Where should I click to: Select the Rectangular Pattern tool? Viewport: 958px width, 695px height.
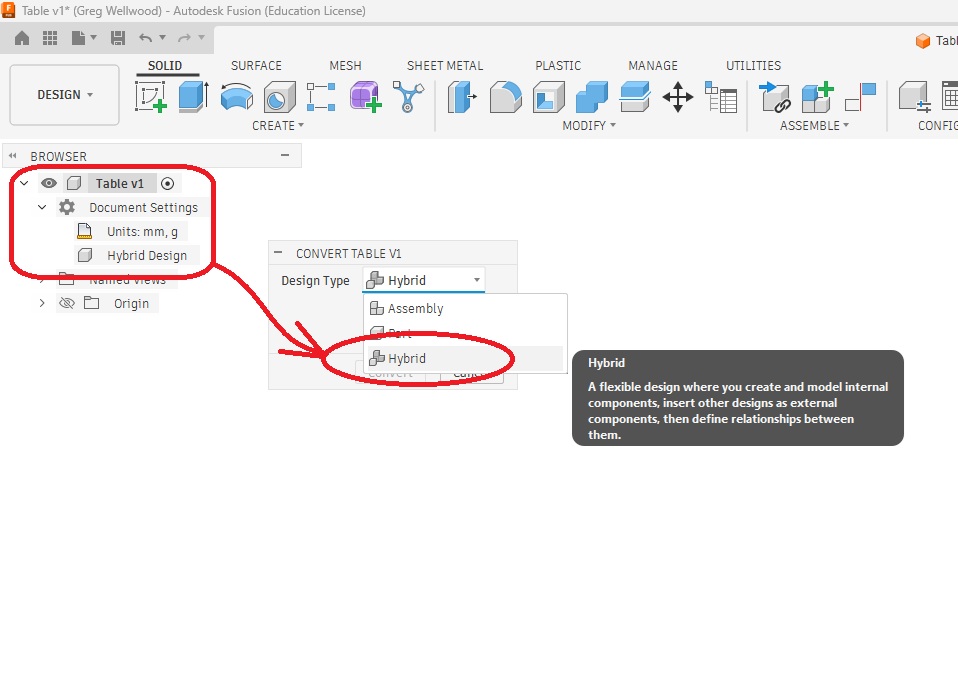(x=321, y=96)
